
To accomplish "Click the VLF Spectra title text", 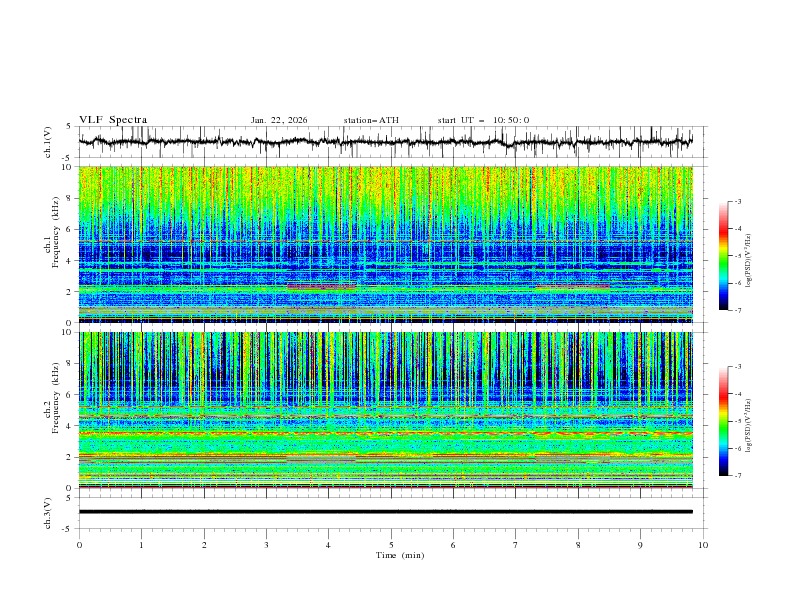I will [113, 119].
